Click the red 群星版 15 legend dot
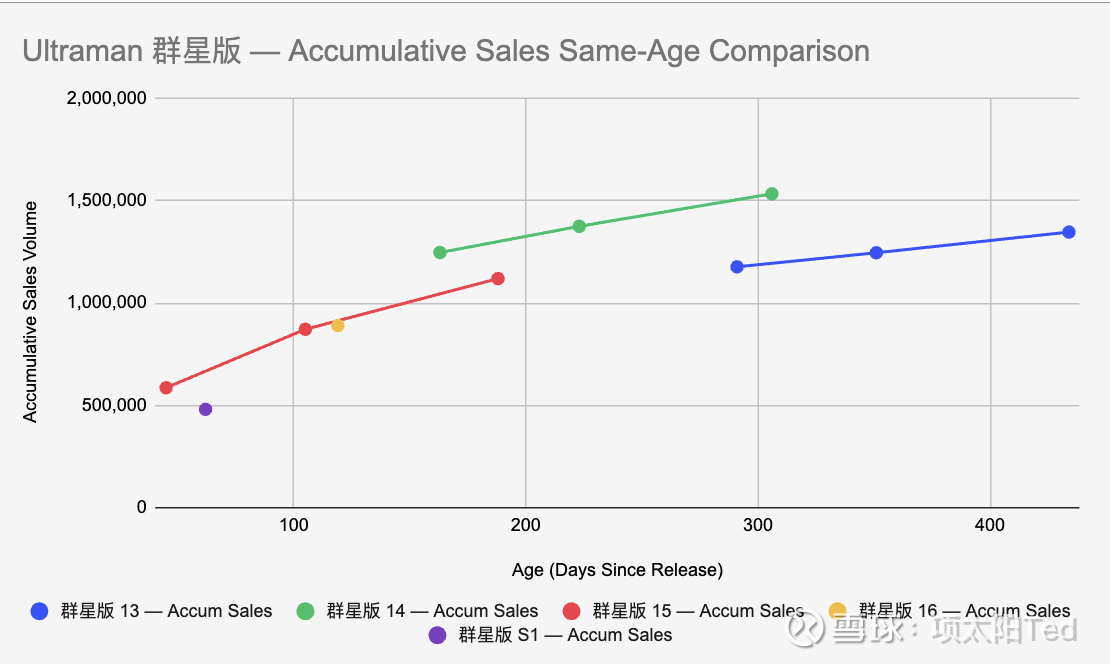The width and height of the screenshot is (1110, 664). (573, 611)
